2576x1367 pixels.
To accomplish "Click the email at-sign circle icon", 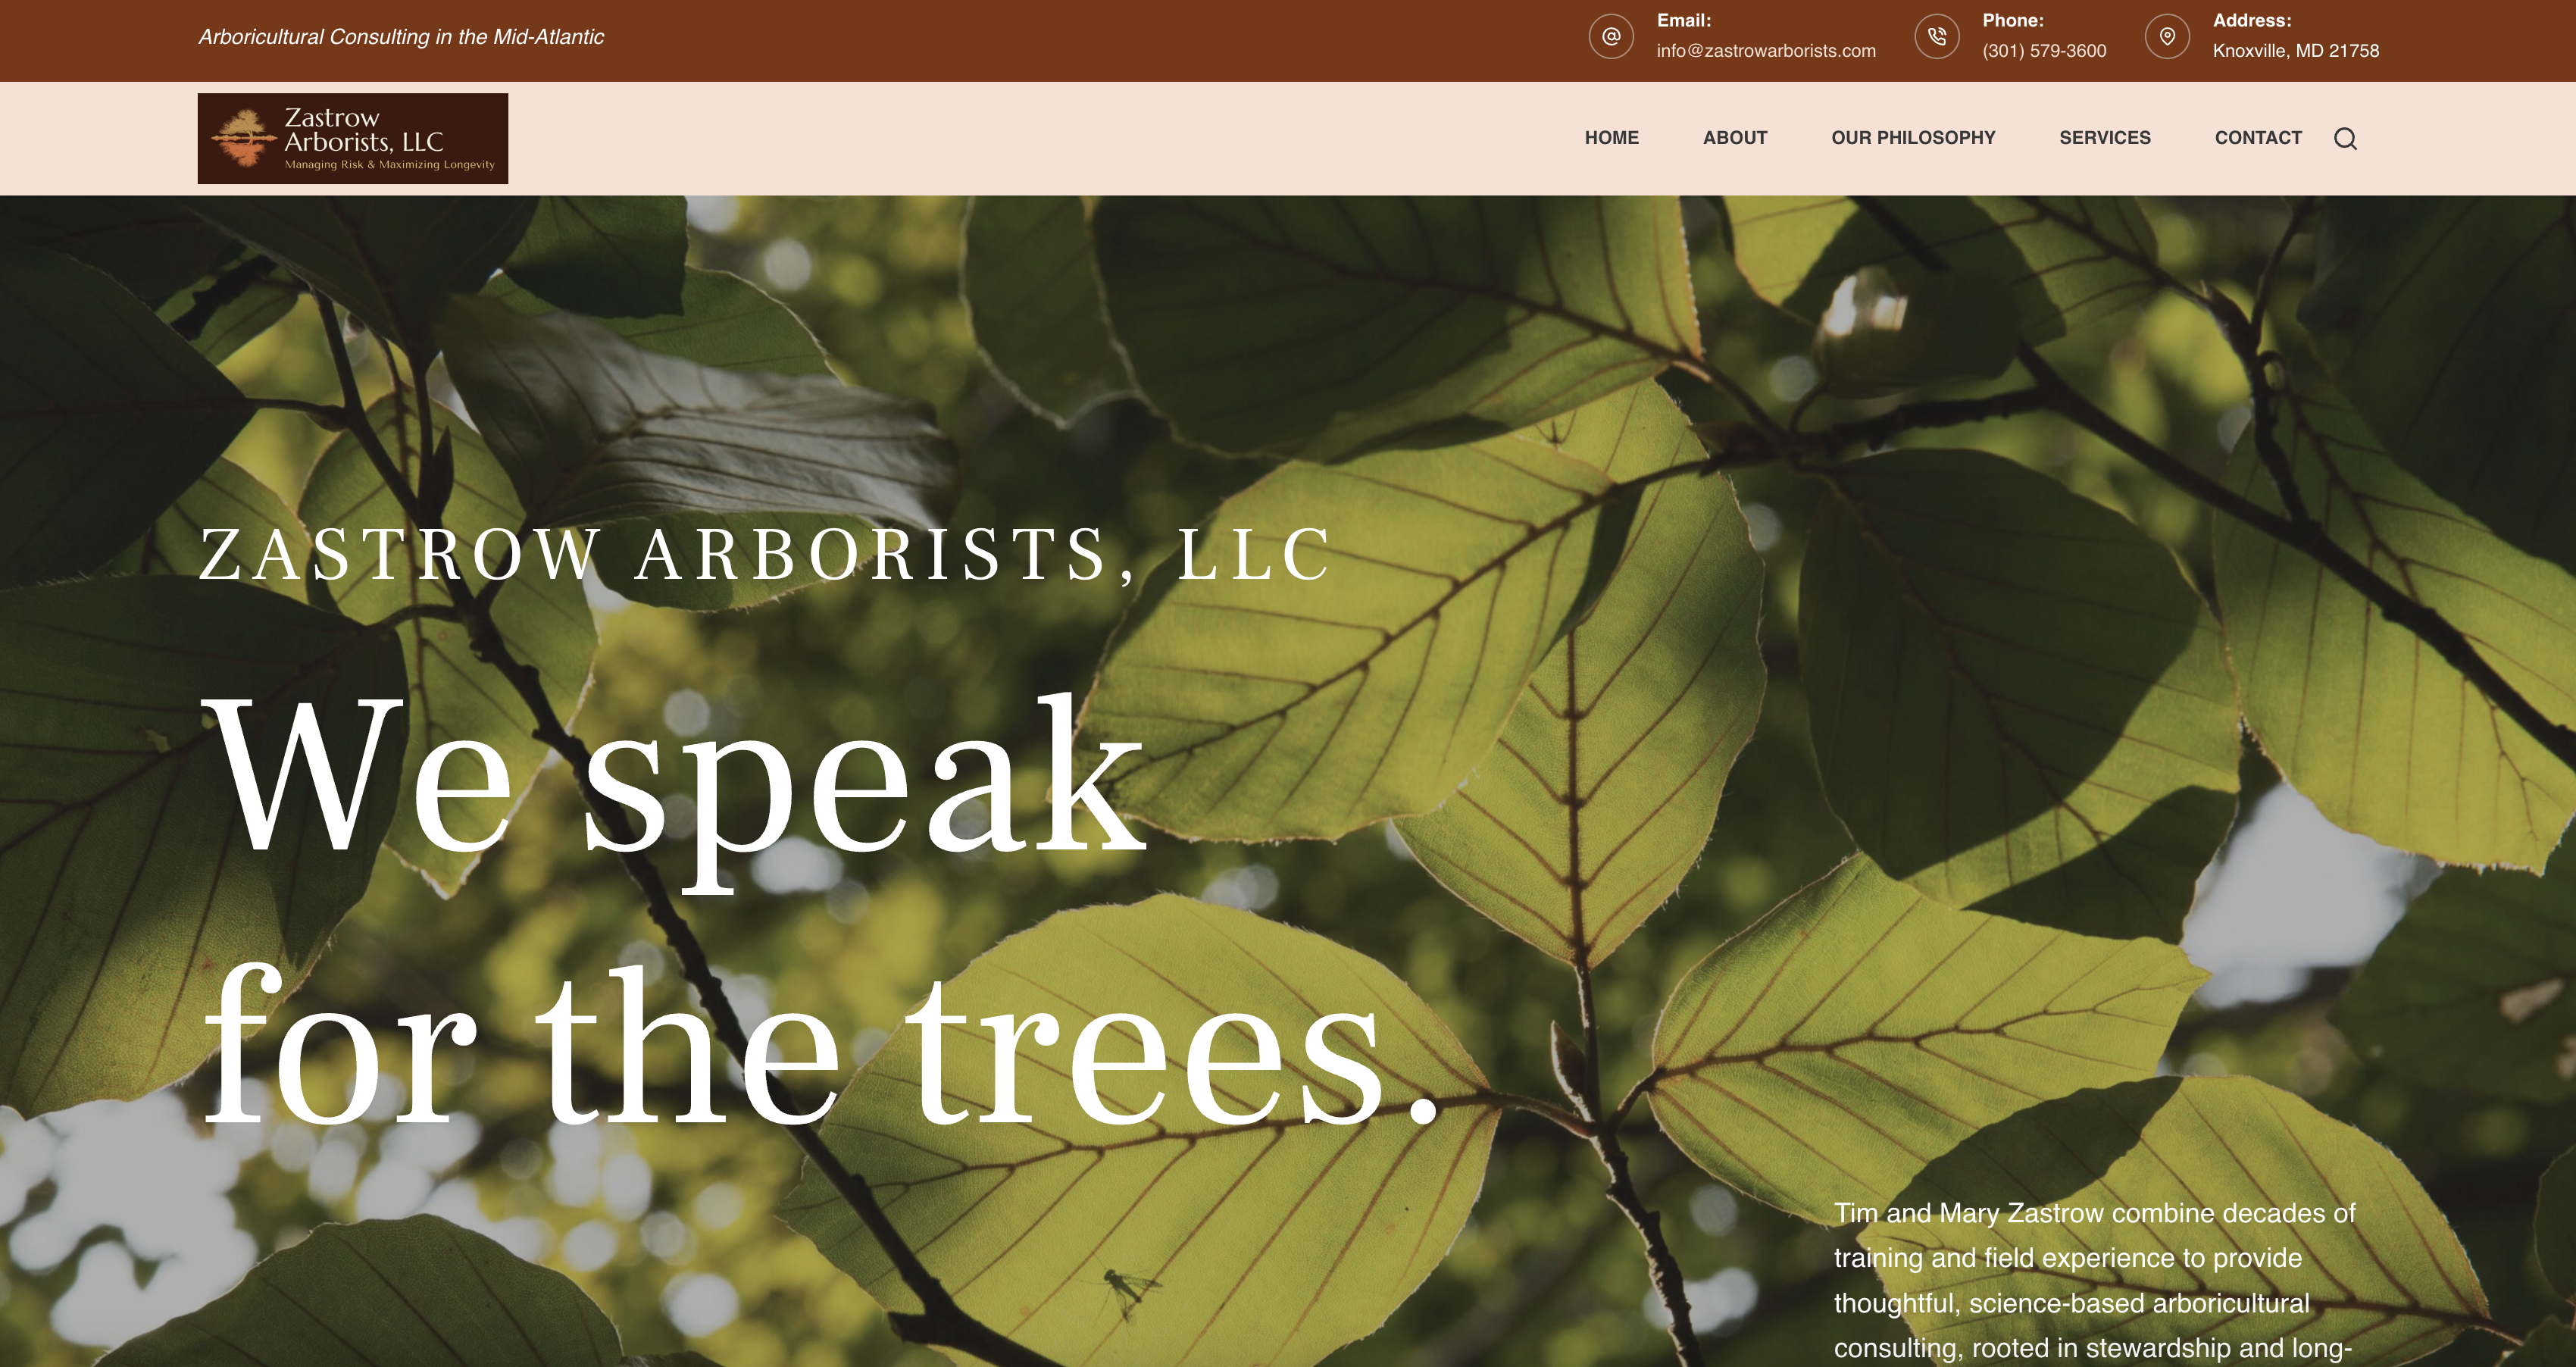I will [1611, 37].
